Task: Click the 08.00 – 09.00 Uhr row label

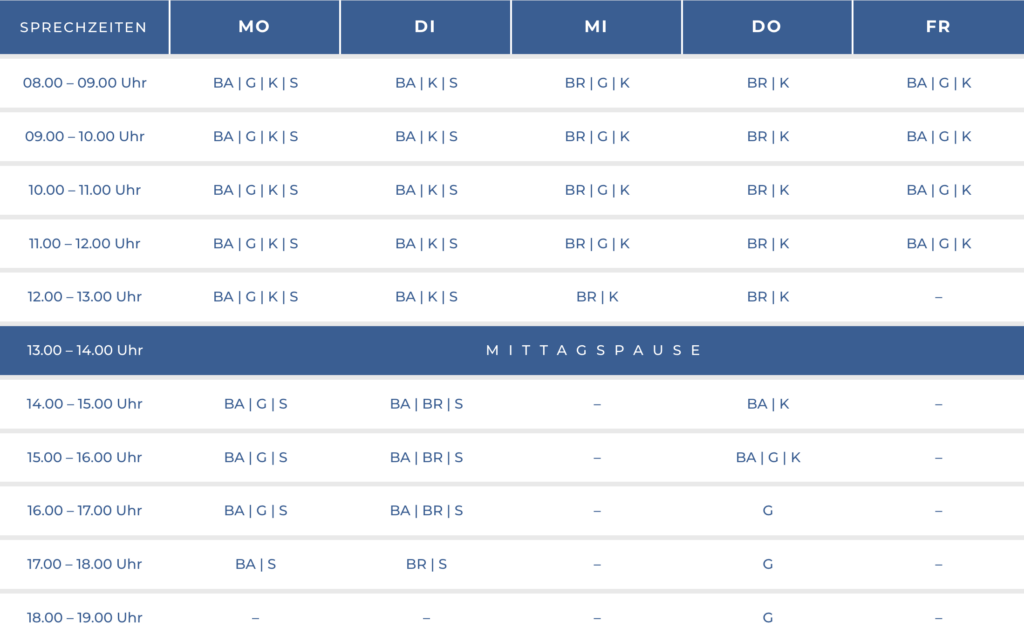Action: point(85,83)
